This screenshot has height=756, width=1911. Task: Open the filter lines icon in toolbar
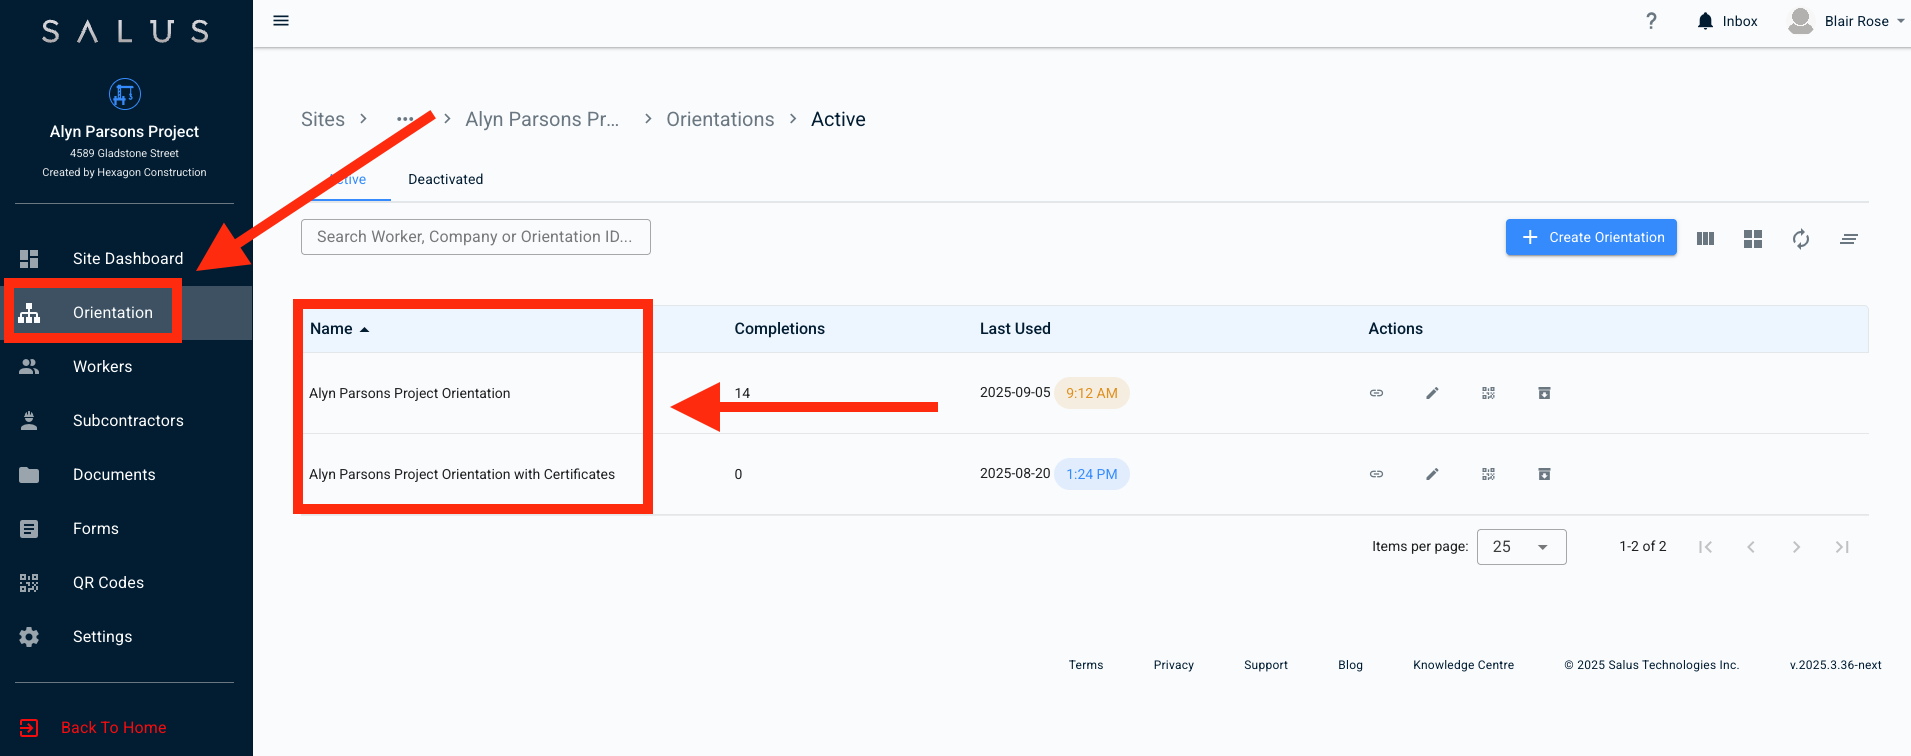[1848, 239]
